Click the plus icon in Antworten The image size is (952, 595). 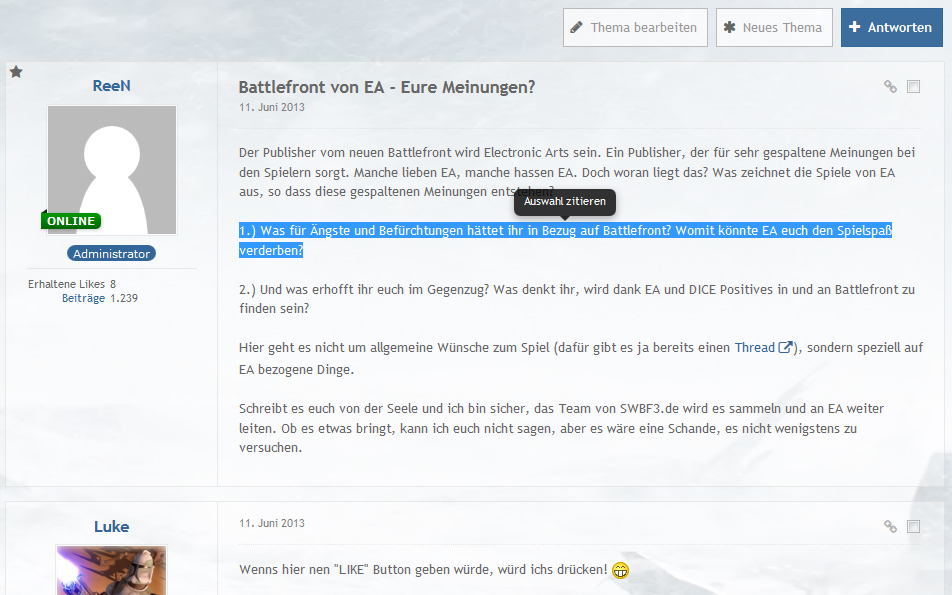click(854, 27)
